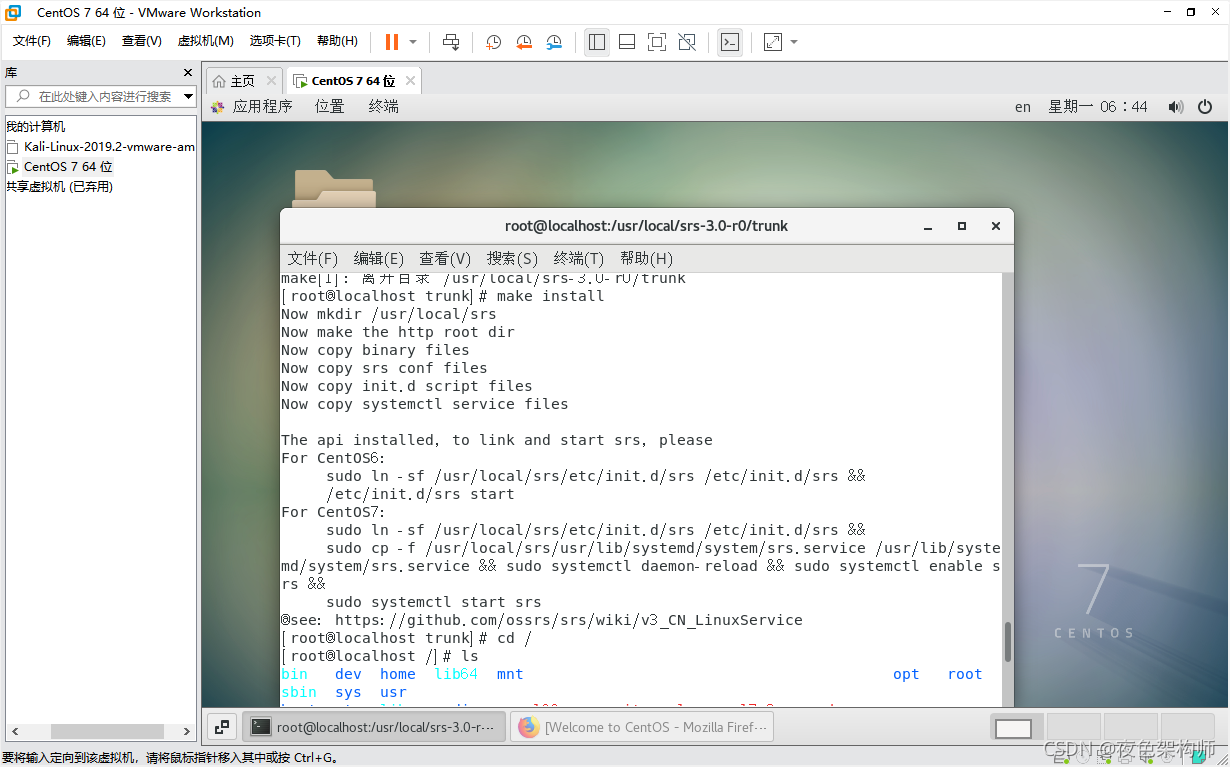Open VMware 编辑(E) menu
Image resolution: width=1230 pixels, height=767 pixels.
[x=86, y=41]
